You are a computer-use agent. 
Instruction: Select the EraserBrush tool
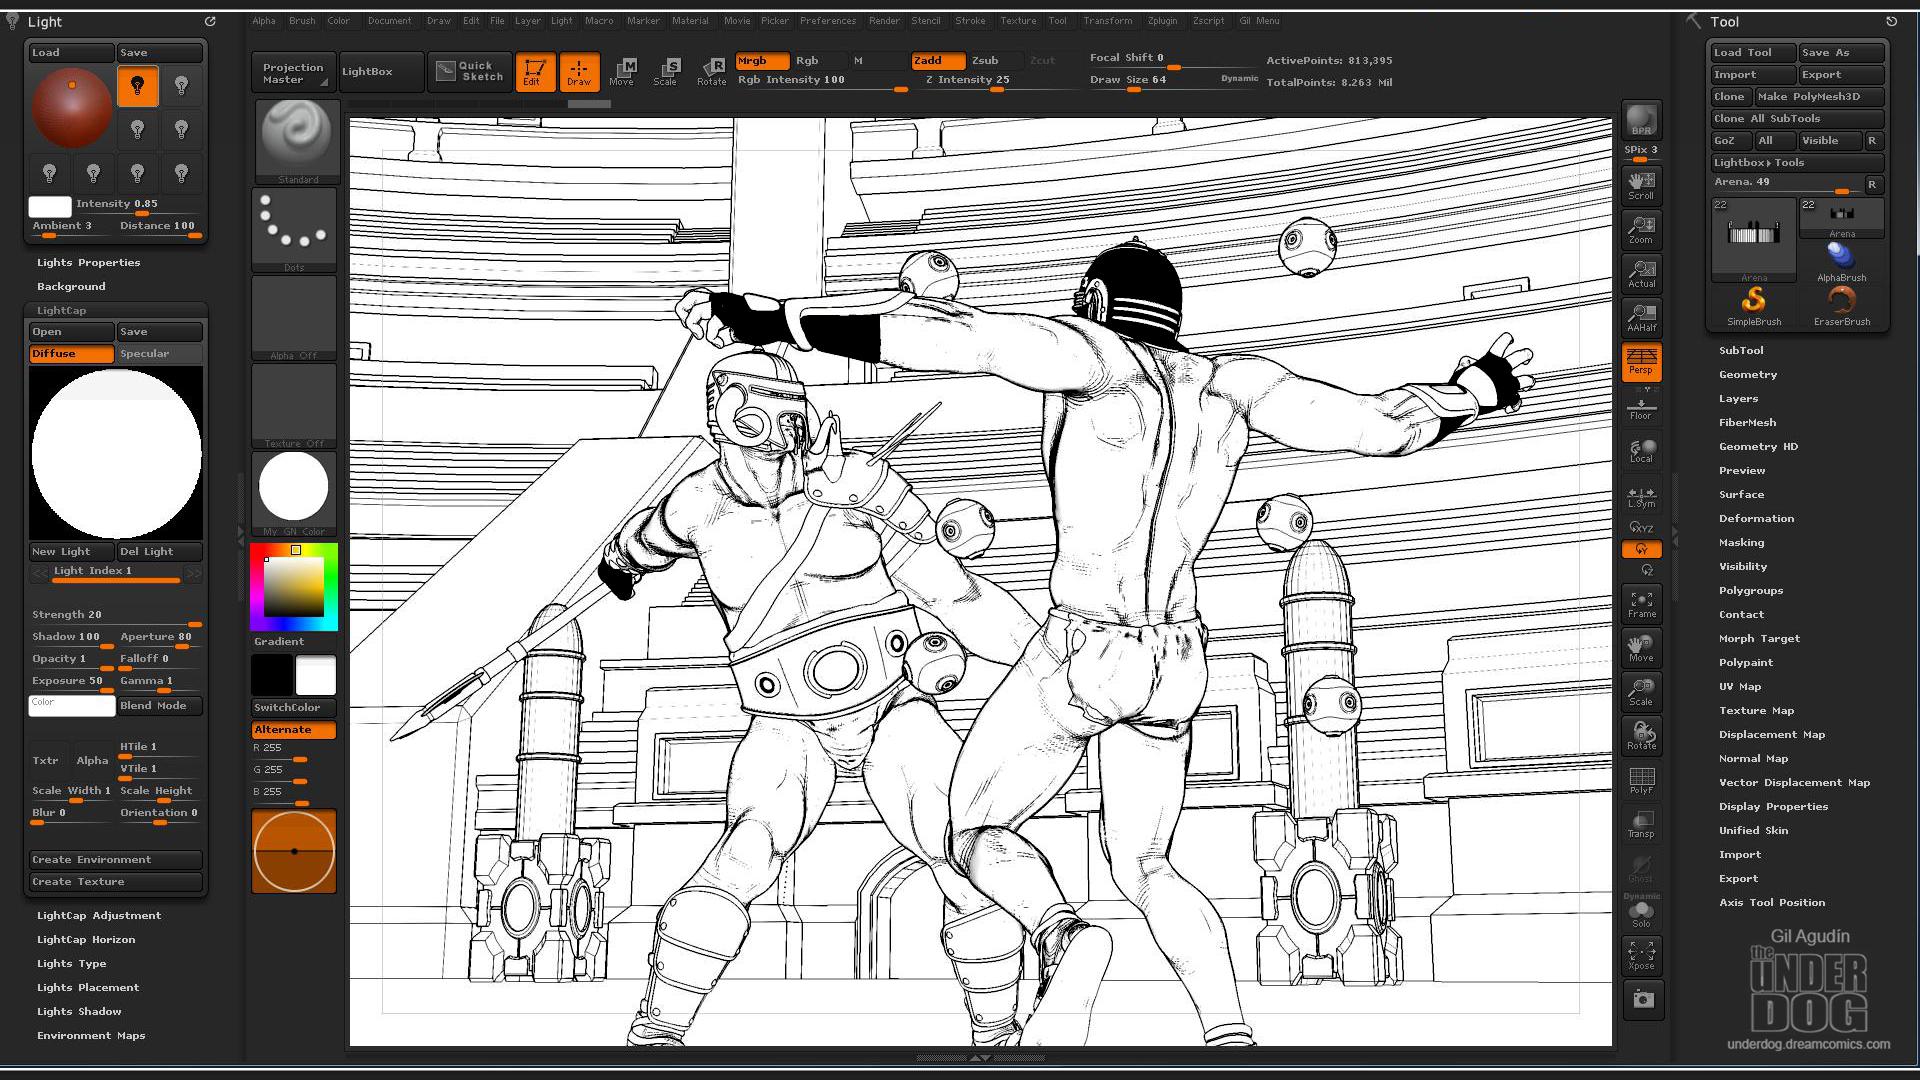[1841, 306]
